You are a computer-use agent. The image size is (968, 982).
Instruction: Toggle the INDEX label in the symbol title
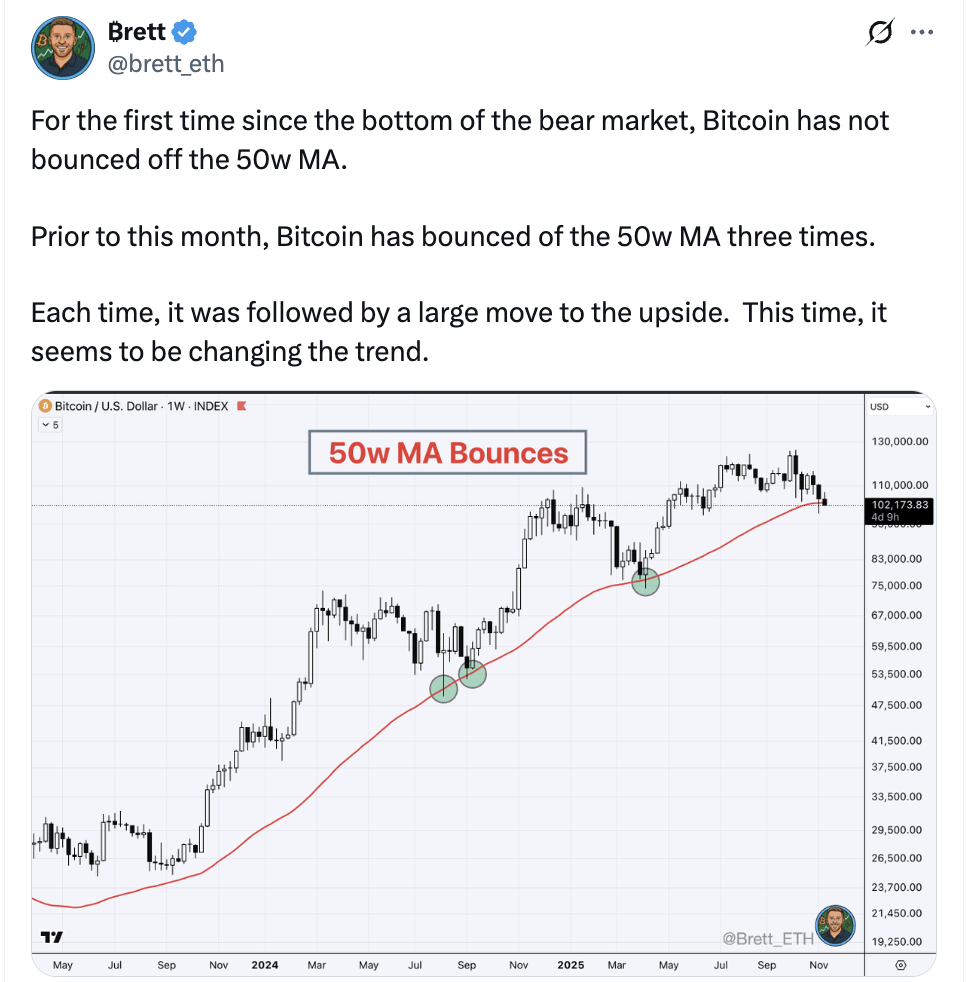pos(212,407)
